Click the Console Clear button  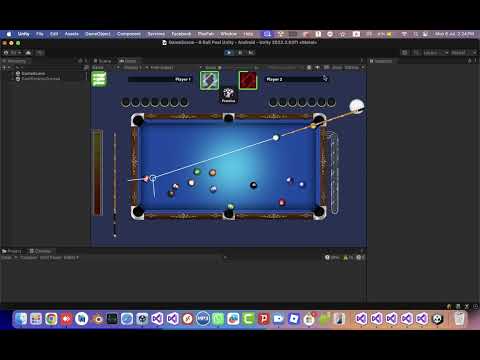[6, 258]
